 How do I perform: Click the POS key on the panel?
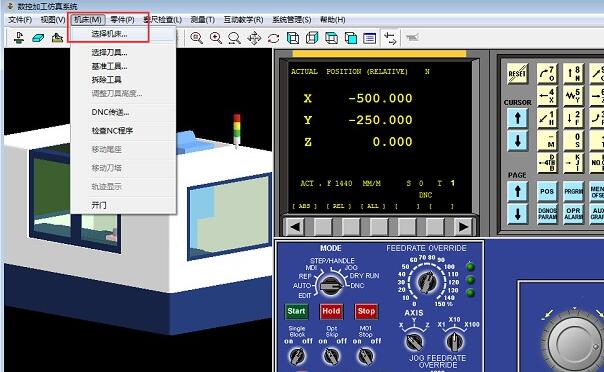547,191
